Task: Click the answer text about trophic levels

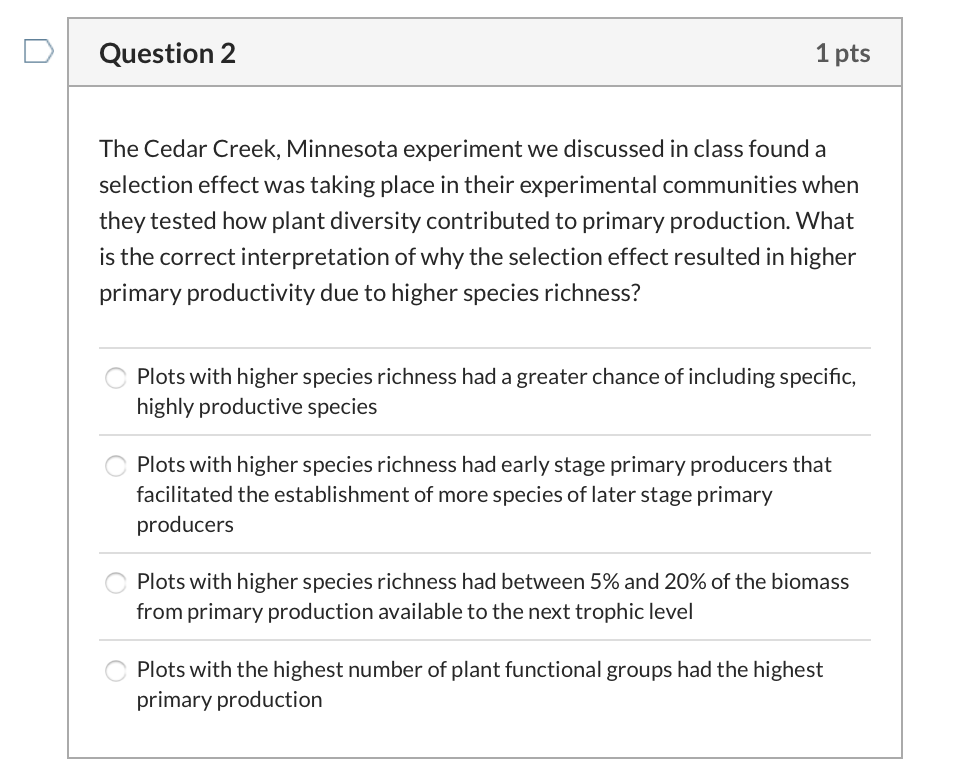Action: 490,596
